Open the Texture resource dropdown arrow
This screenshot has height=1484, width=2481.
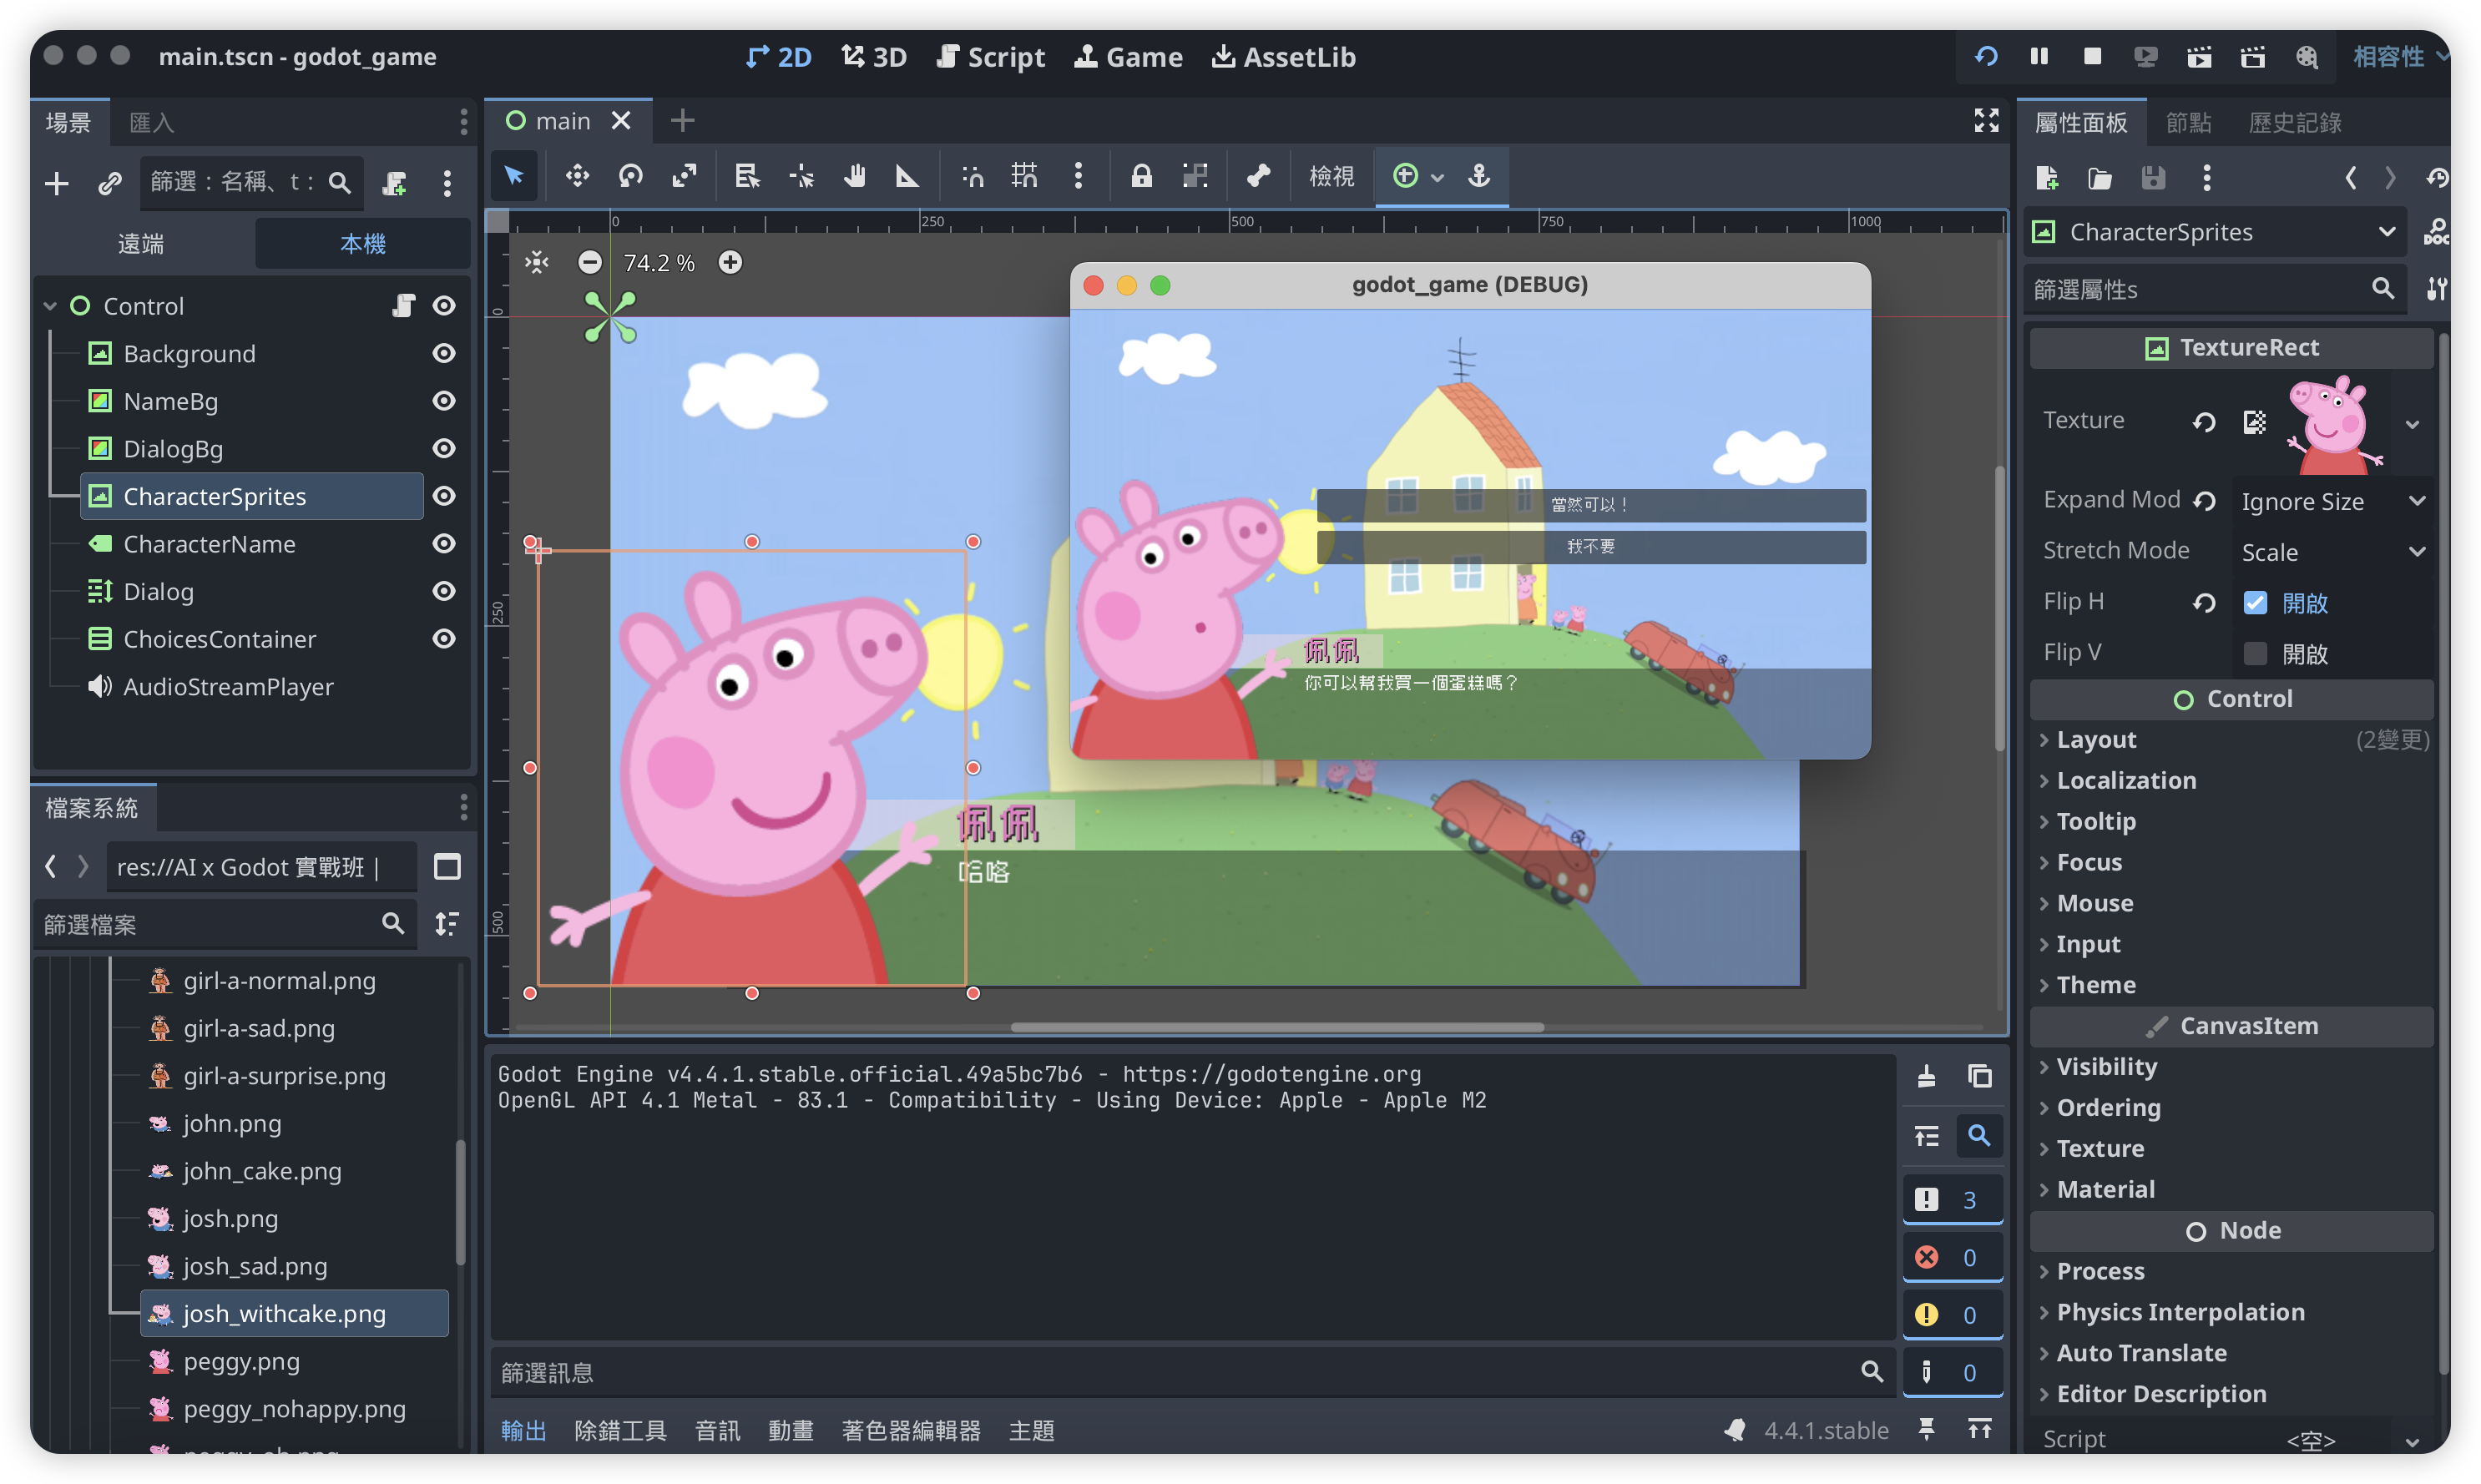[x=2412, y=424]
